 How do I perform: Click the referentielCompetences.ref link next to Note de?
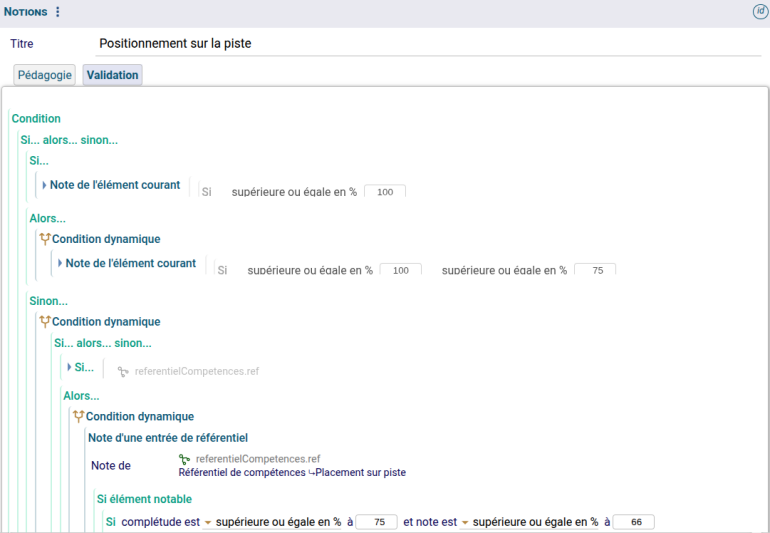[258, 459]
